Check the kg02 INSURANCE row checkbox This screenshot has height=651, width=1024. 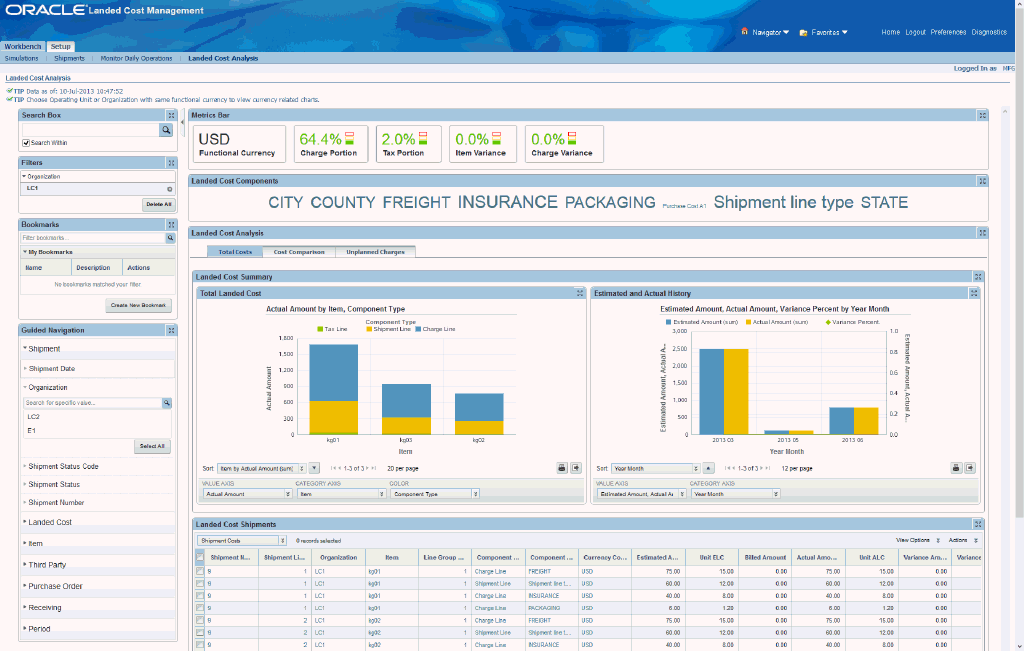200,645
